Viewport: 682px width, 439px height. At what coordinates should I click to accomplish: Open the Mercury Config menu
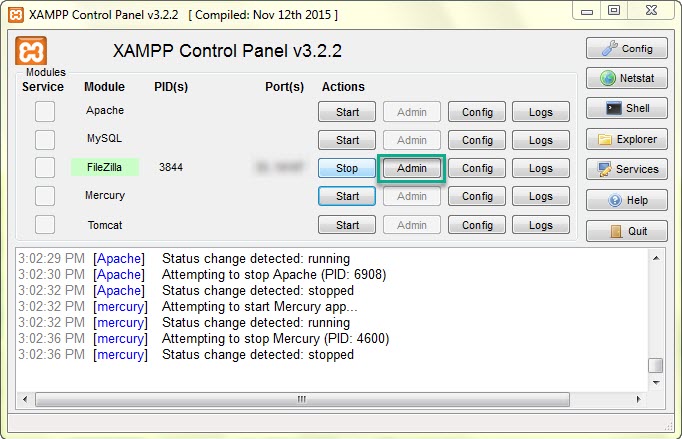pyautogui.click(x=477, y=196)
